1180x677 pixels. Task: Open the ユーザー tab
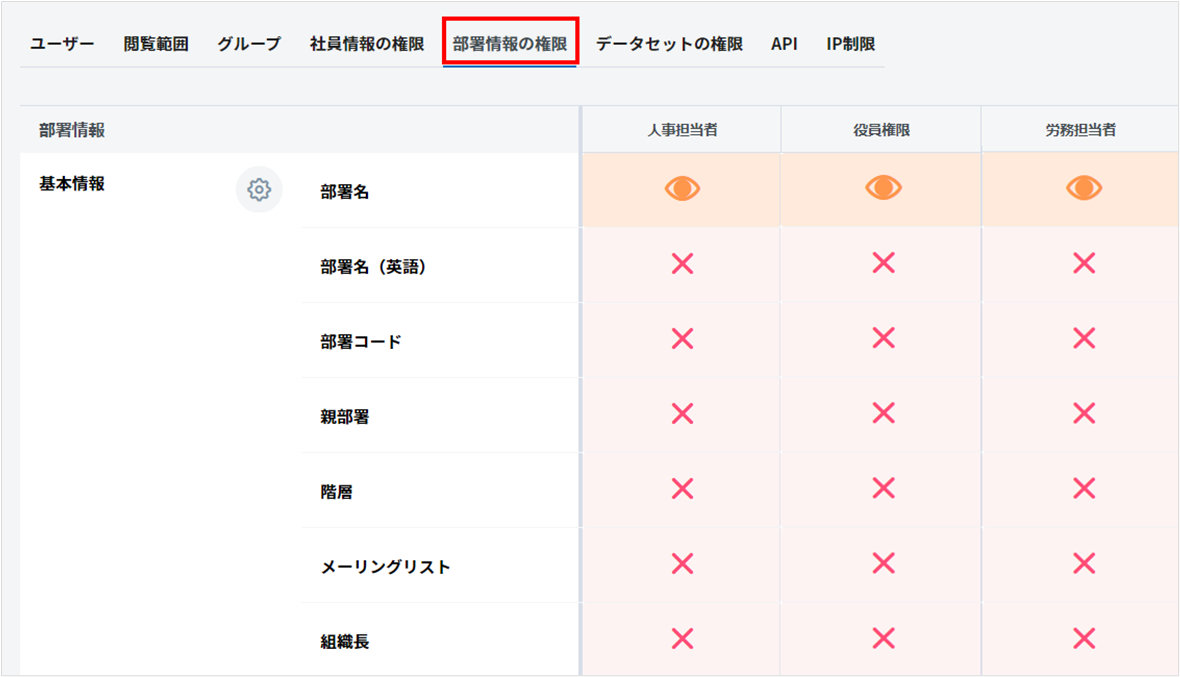pos(62,44)
